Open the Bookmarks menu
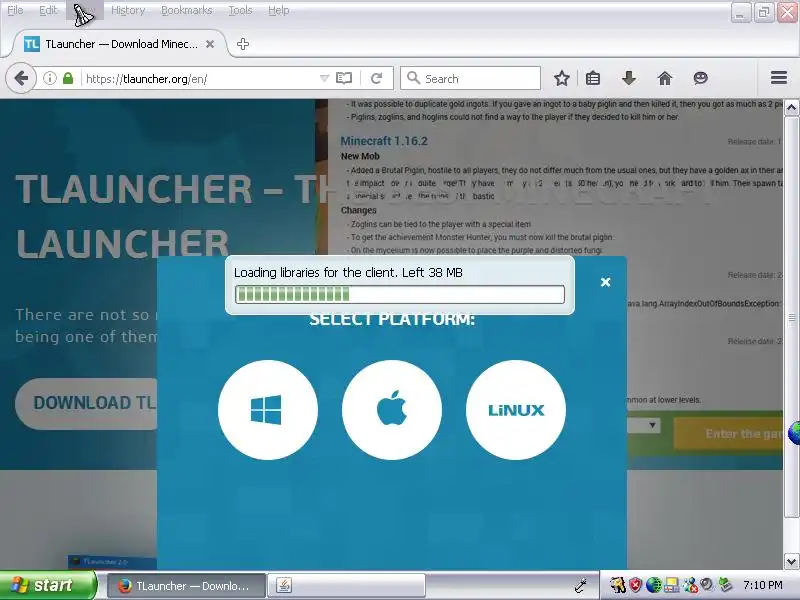 186,10
